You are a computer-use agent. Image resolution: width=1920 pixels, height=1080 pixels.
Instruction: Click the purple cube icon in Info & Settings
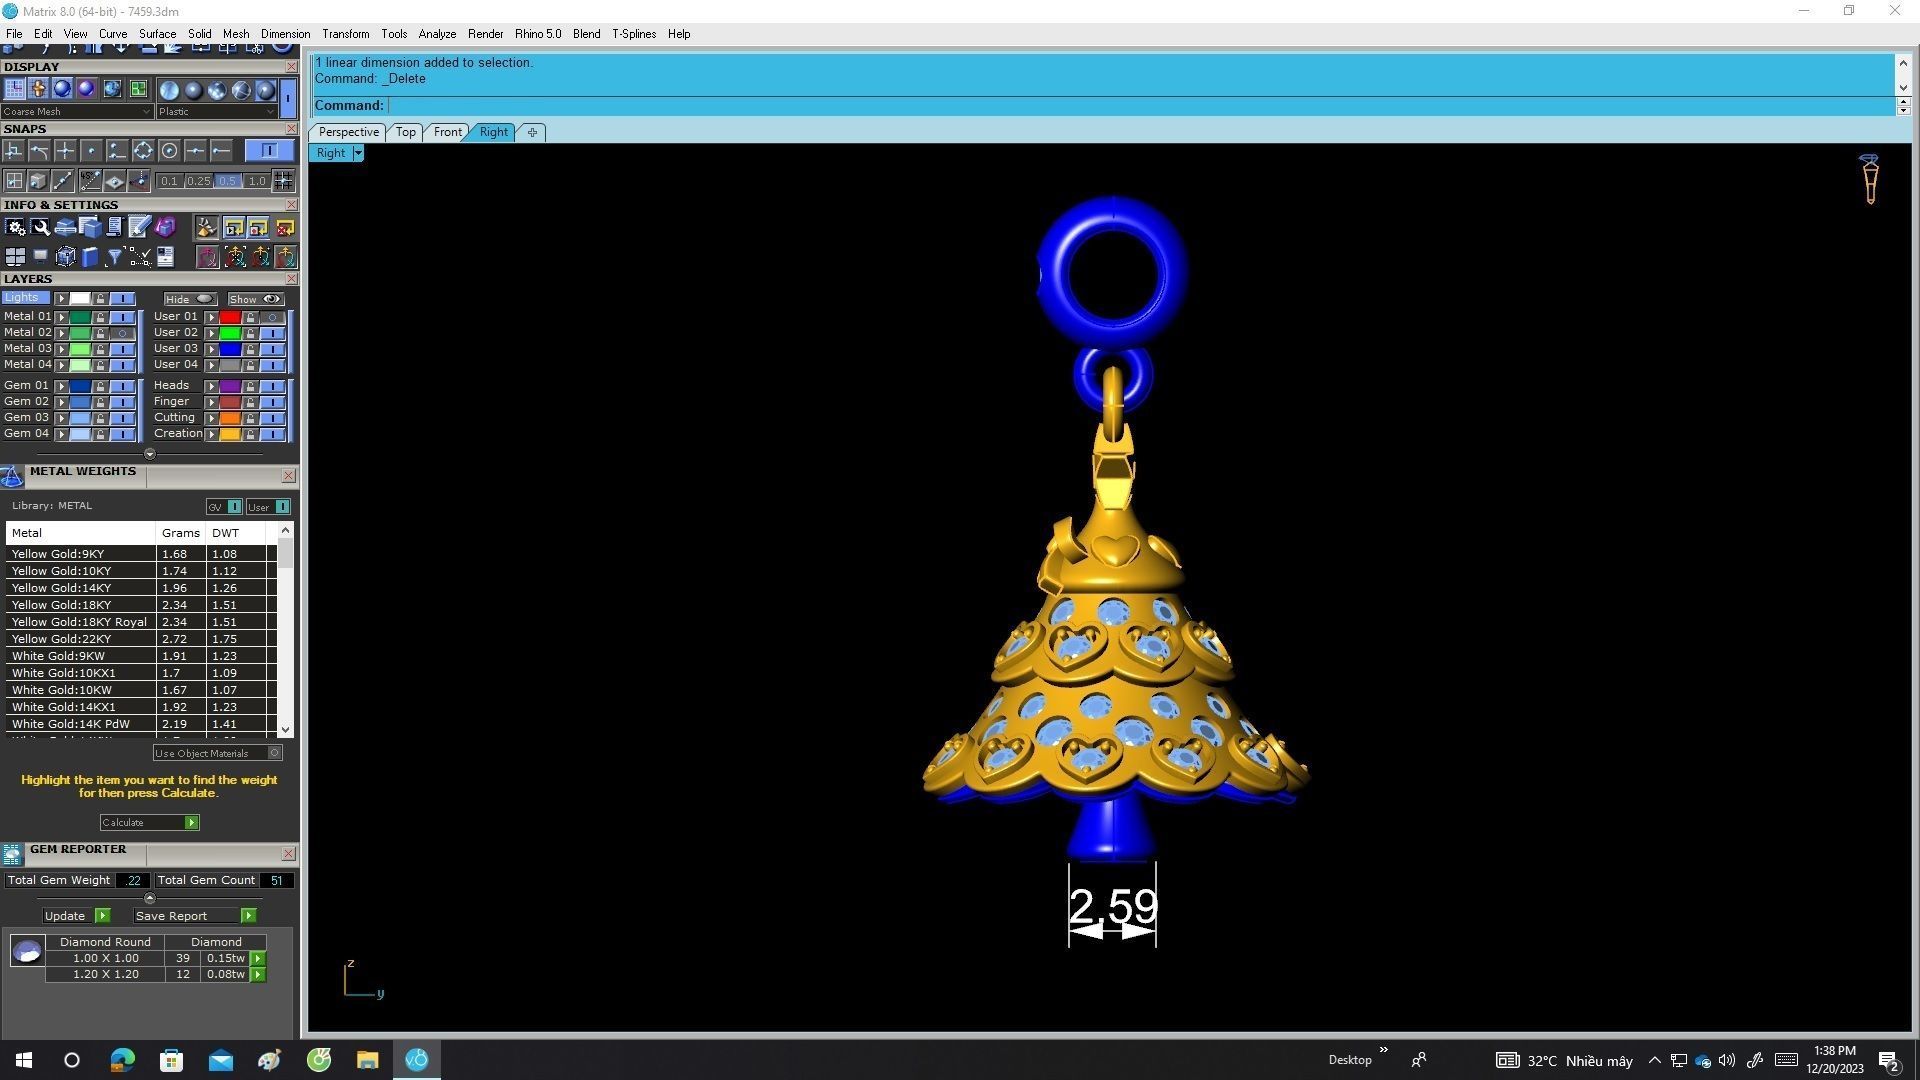tap(165, 228)
